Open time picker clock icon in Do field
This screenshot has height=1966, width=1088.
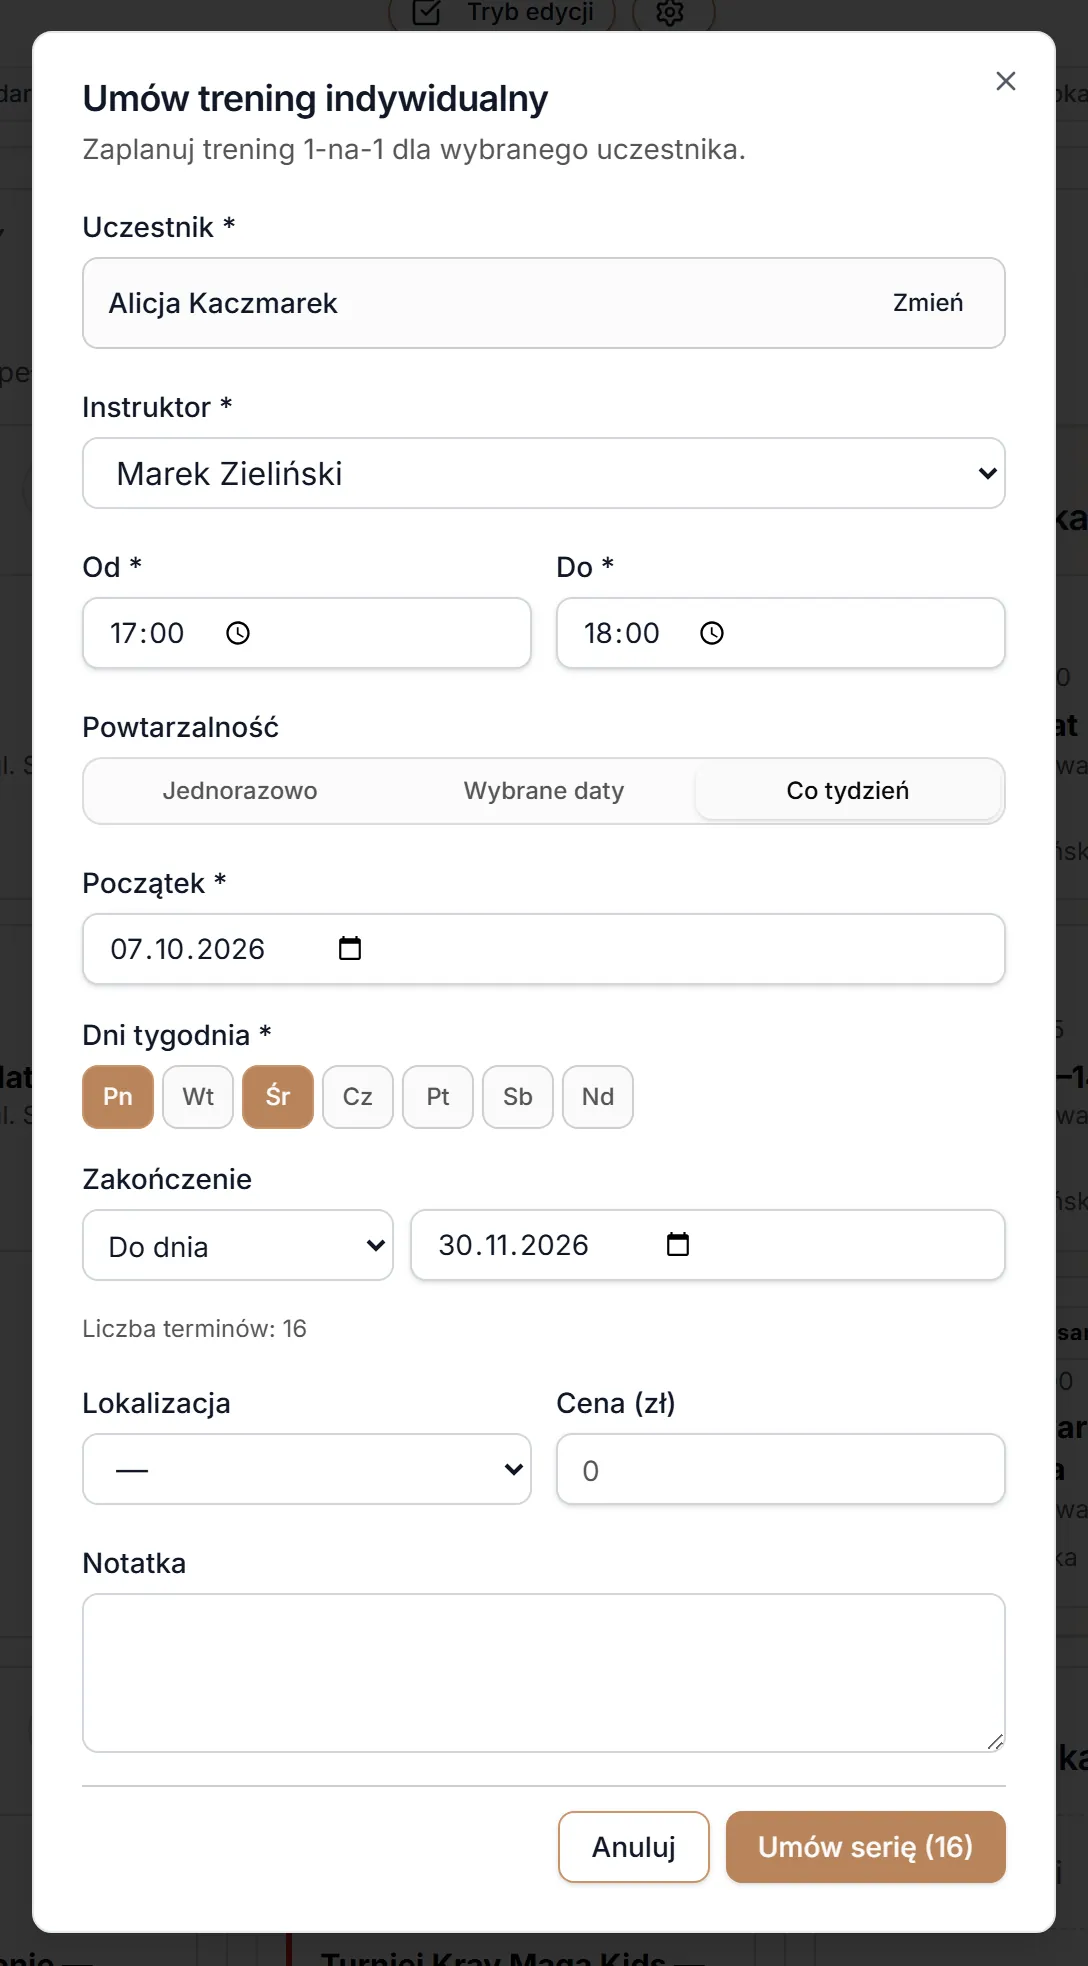tap(712, 633)
